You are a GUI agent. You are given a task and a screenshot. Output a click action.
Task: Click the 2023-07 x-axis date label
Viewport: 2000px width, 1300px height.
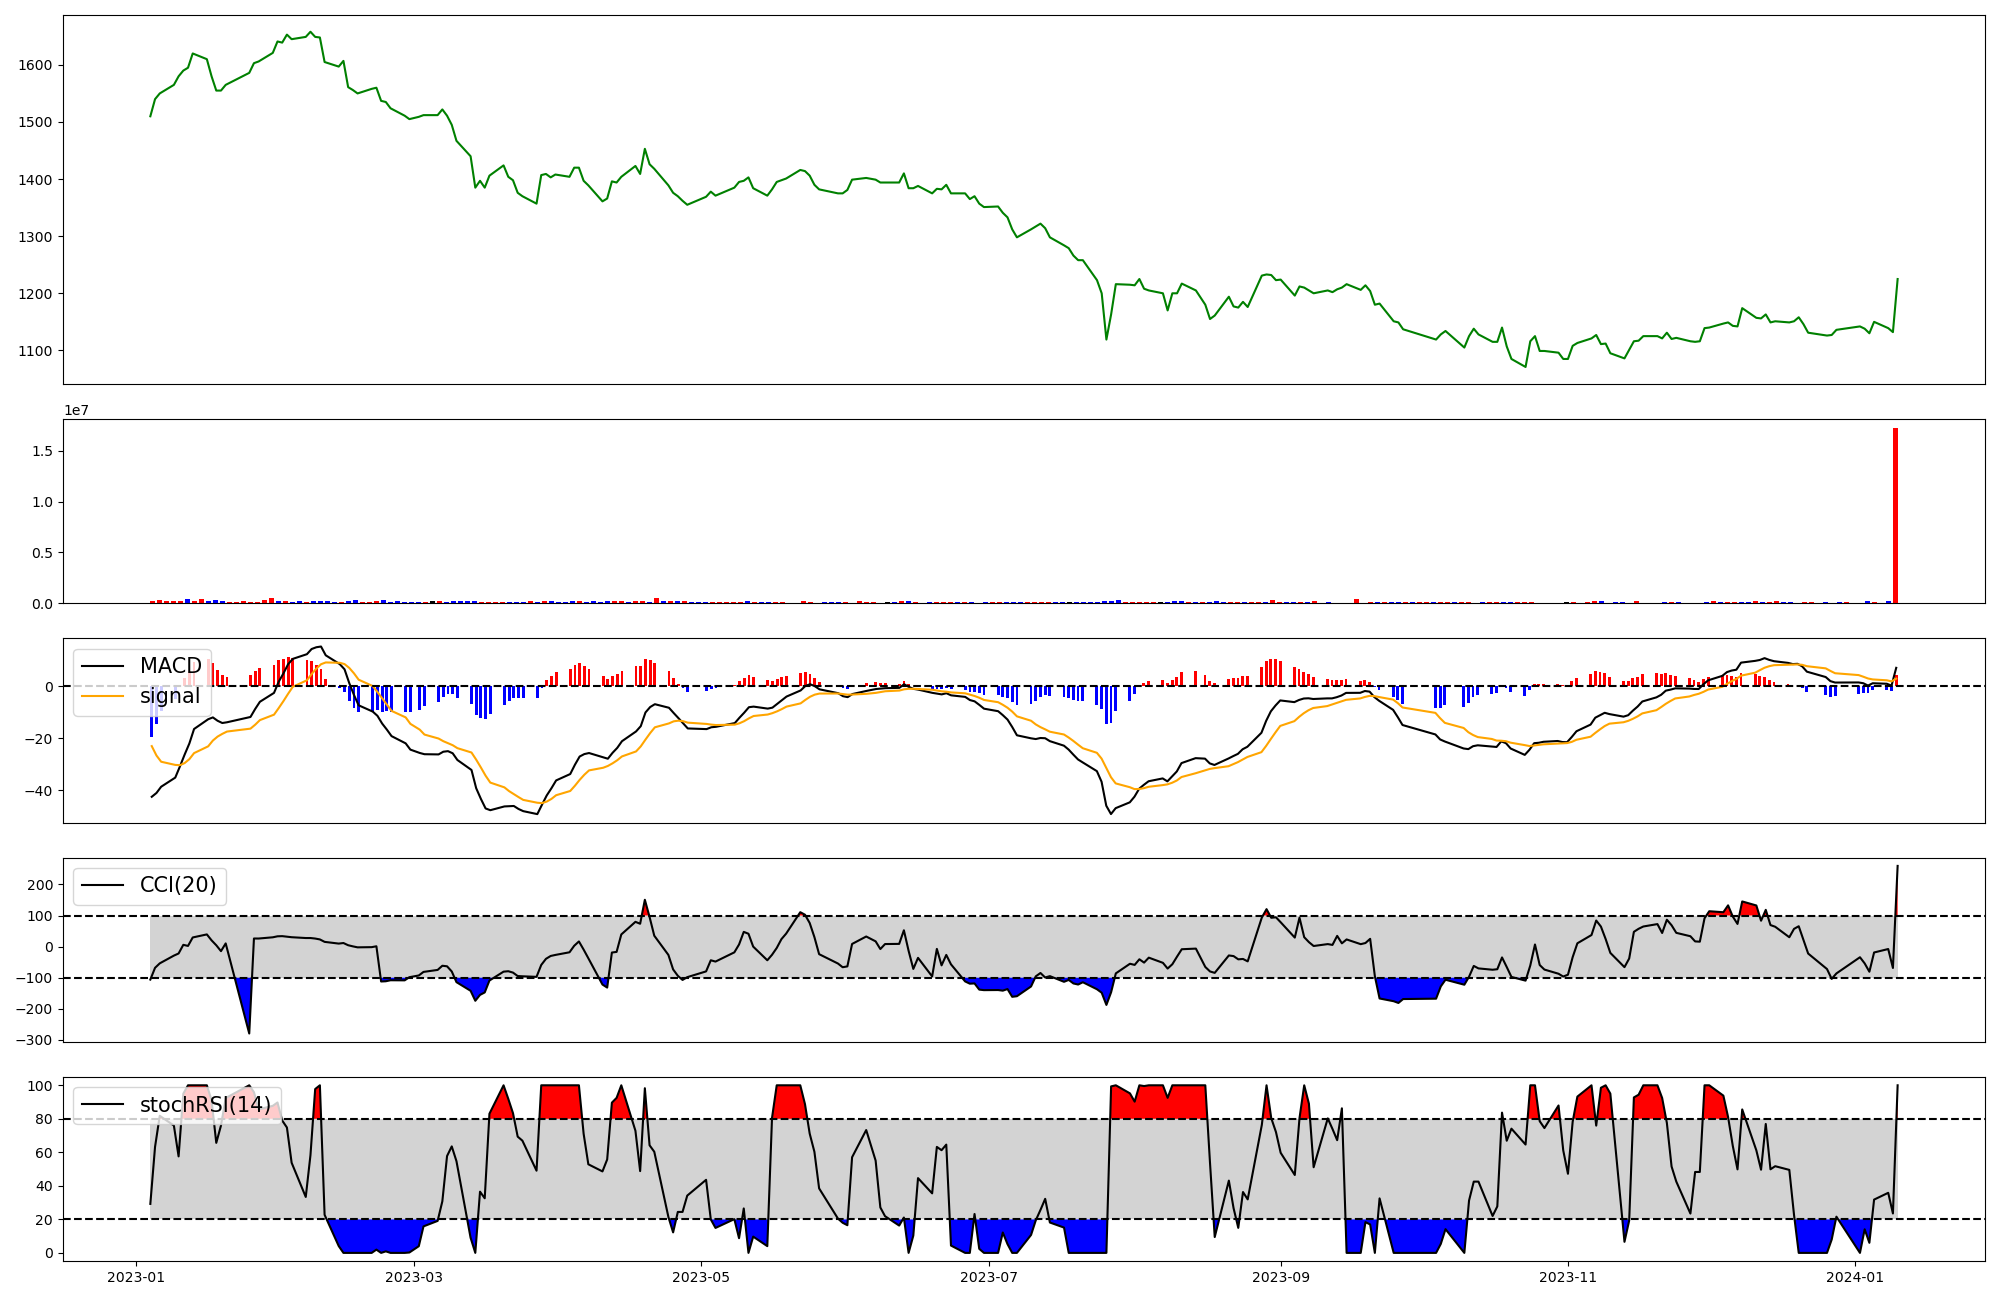coord(989,1277)
